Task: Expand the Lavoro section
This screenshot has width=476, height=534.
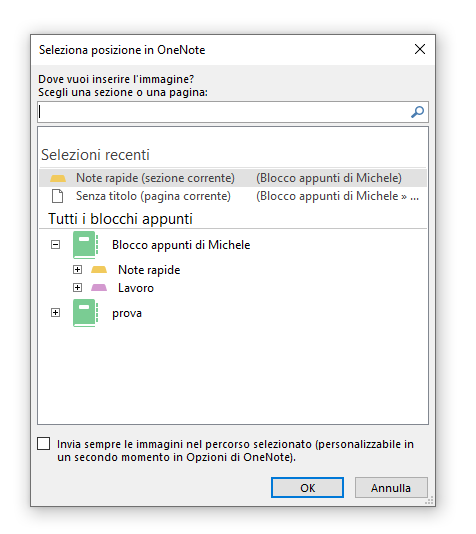Action: tap(78, 288)
